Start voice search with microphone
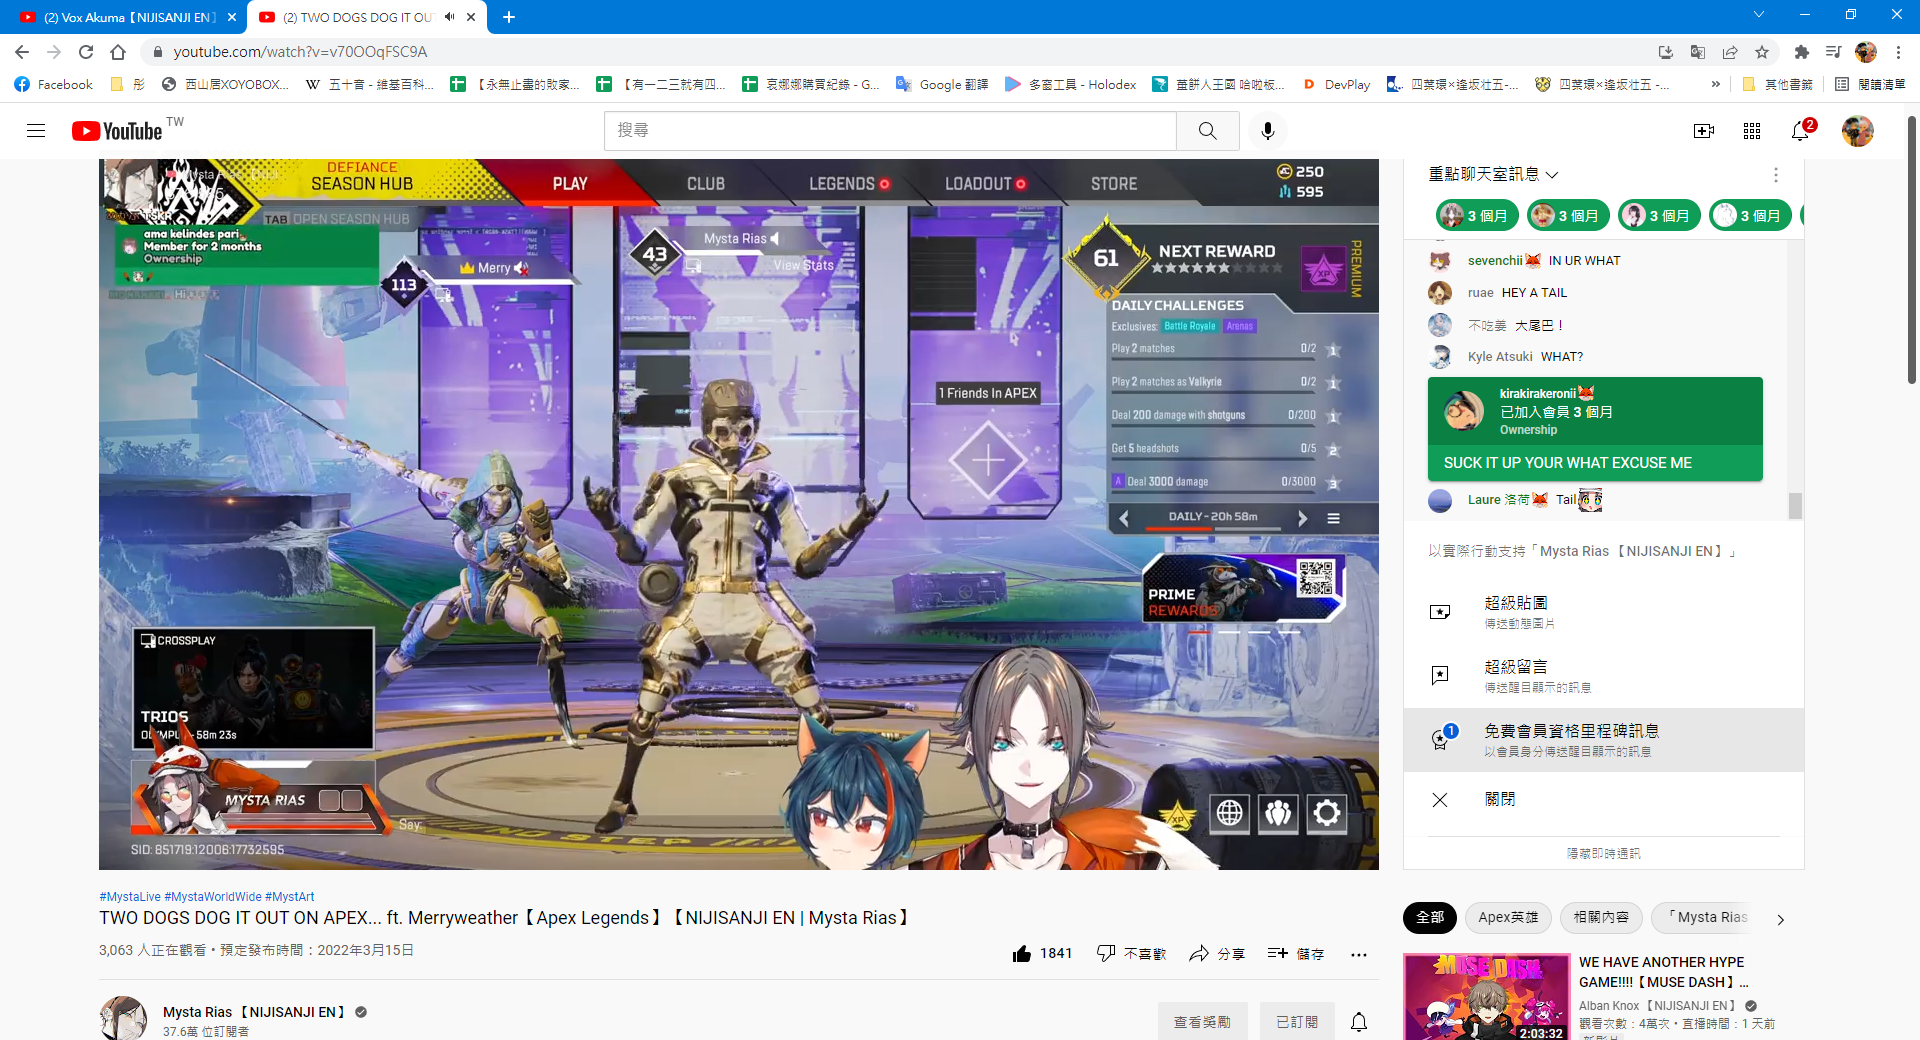1920x1040 pixels. pos(1268,131)
